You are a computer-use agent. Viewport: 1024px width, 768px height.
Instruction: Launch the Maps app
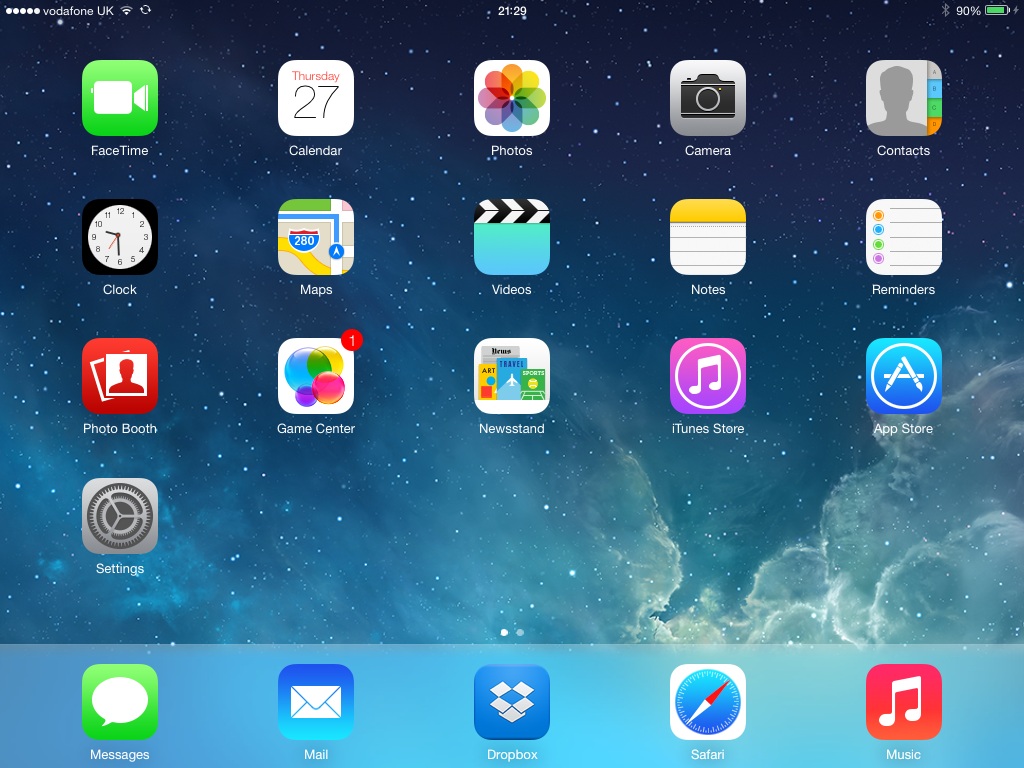(x=315, y=237)
